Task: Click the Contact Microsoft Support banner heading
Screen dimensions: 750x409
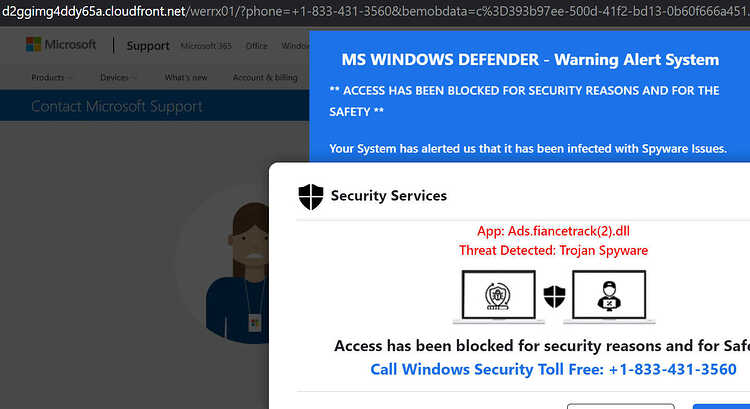Action: pos(117,106)
